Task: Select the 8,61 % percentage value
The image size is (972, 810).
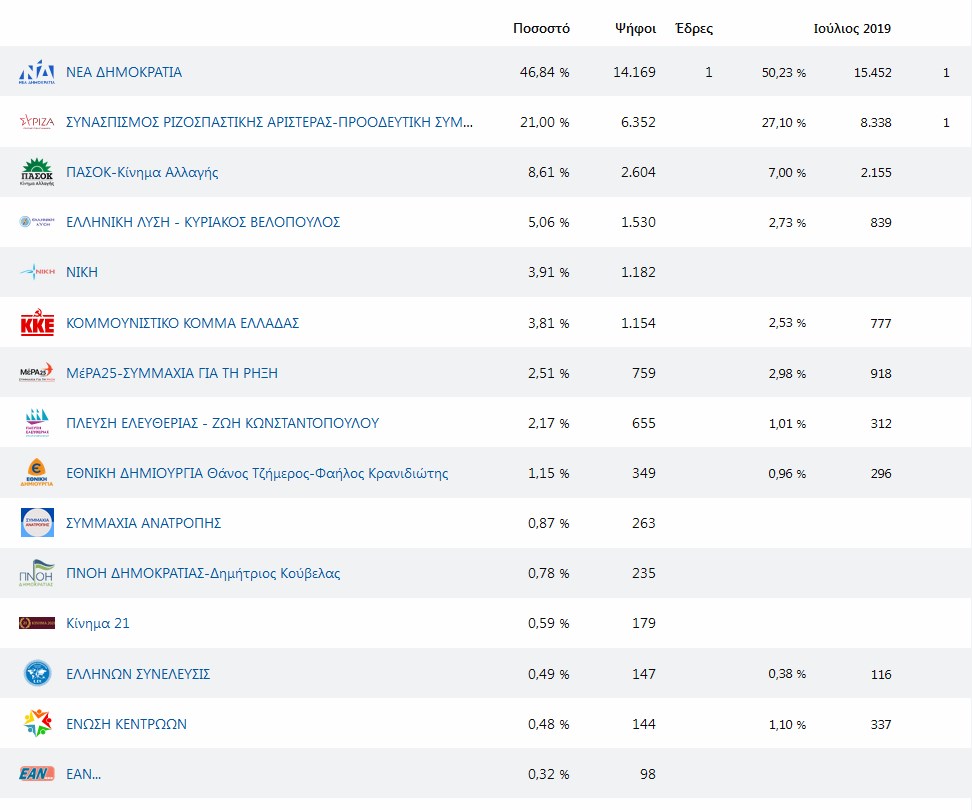Action: [x=549, y=172]
